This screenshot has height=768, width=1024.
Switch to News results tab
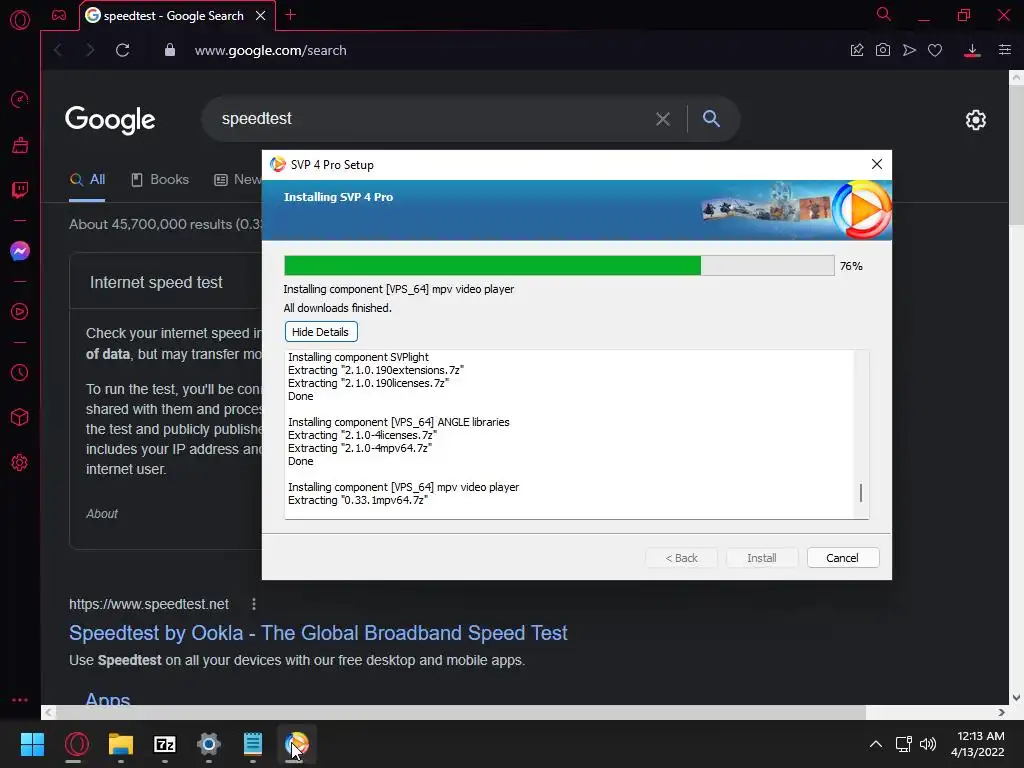tap(238, 180)
